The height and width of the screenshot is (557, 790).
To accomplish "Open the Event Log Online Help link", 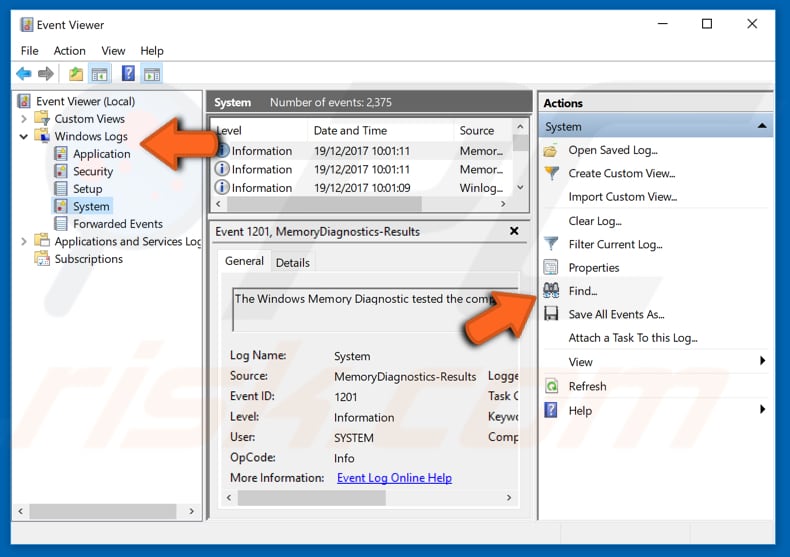I will [394, 478].
